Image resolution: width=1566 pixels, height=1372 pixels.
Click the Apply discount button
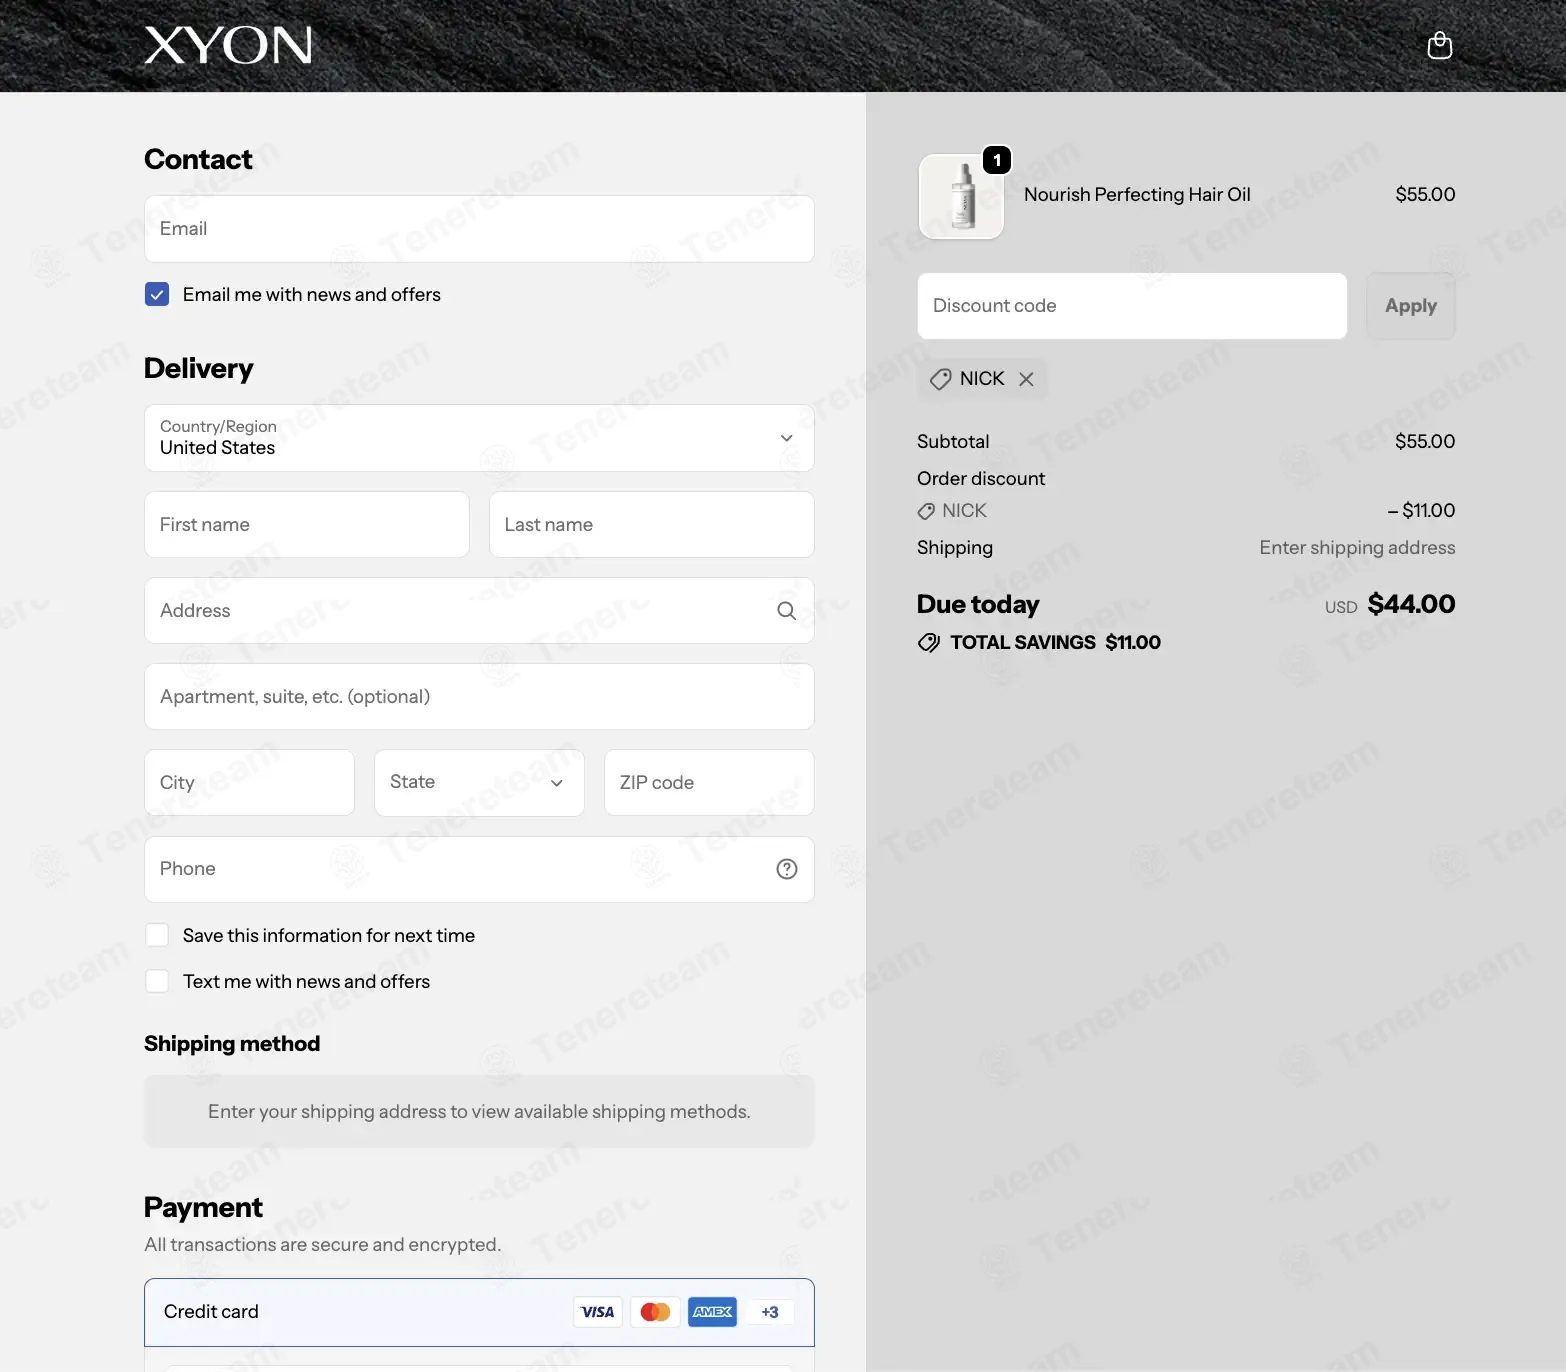pos(1410,306)
